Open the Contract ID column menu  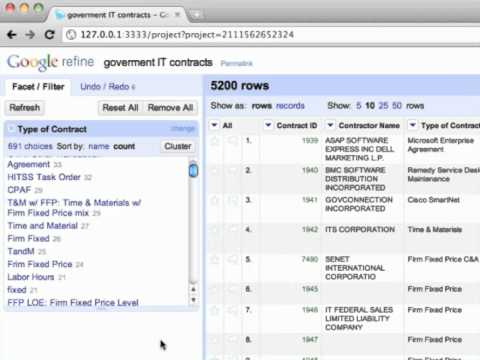(268, 125)
